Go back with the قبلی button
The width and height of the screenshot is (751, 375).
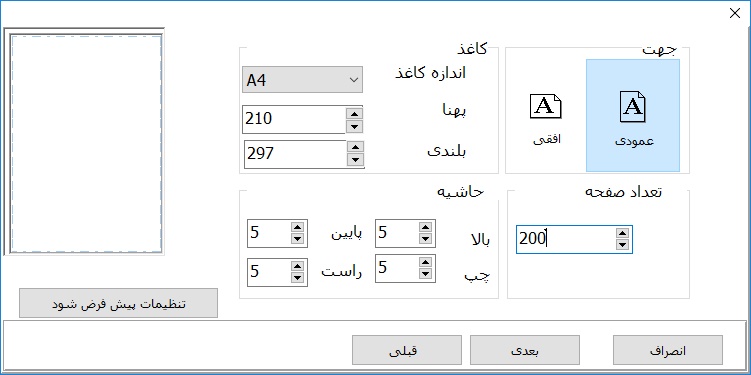pos(407,350)
